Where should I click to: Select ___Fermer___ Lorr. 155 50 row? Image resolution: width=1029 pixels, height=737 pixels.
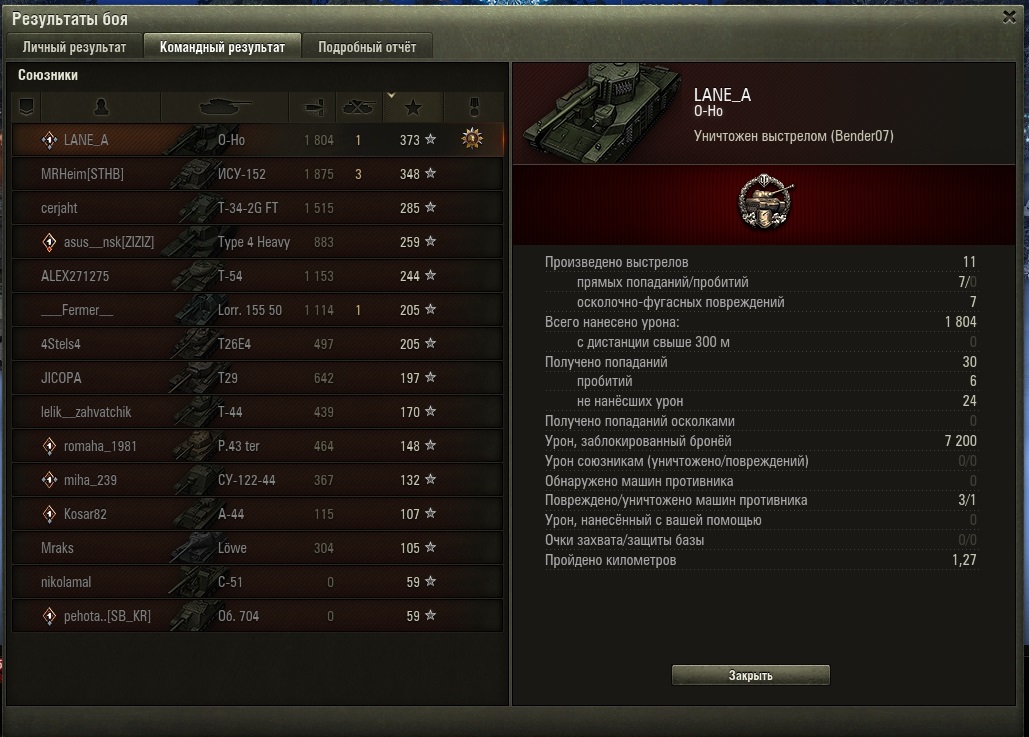(x=257, y=310)
